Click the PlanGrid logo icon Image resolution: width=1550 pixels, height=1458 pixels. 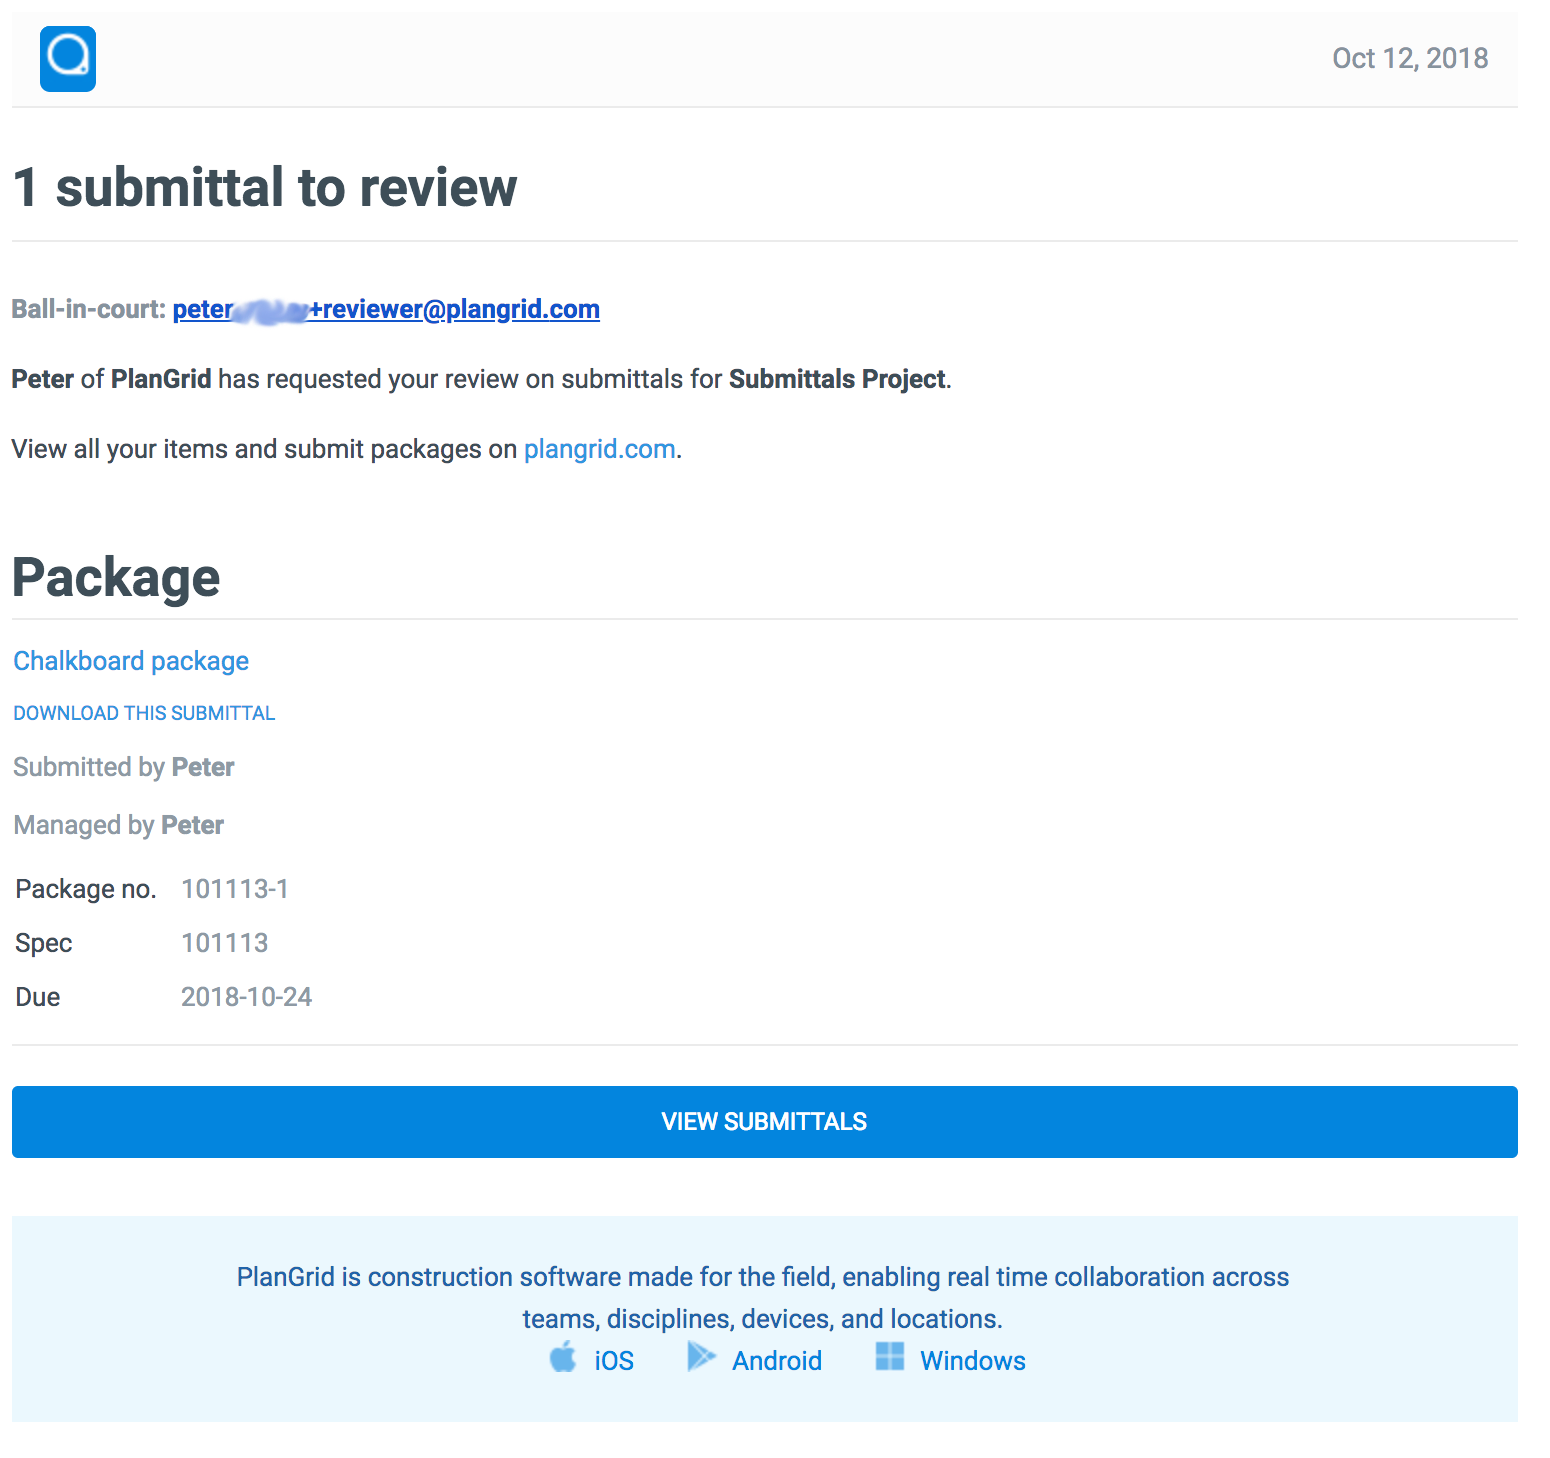click(68, 59)
